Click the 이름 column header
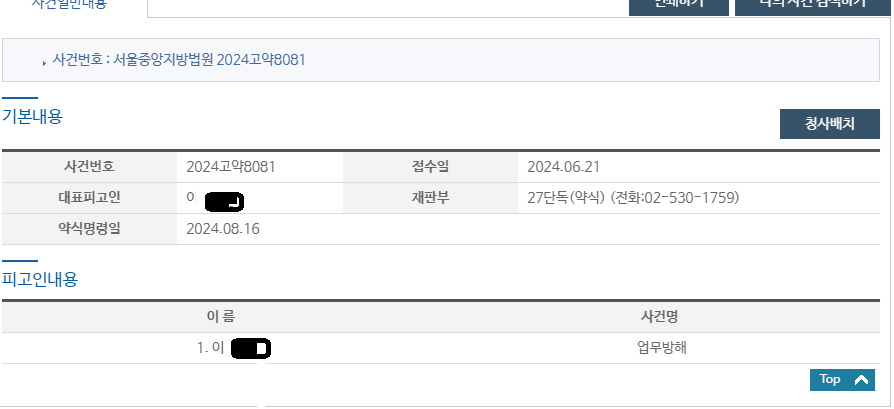The width and height of the screenshot is (894, 409). [x=220, y=317]
